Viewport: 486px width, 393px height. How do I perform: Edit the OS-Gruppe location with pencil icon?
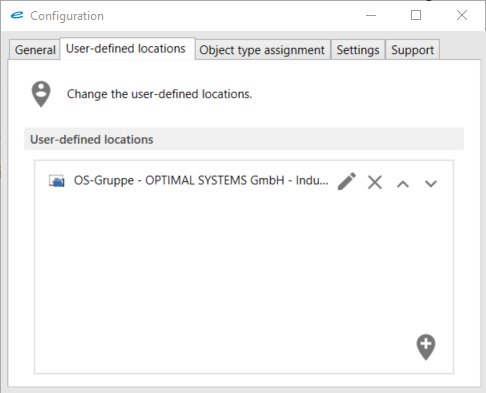click(347, 181)
